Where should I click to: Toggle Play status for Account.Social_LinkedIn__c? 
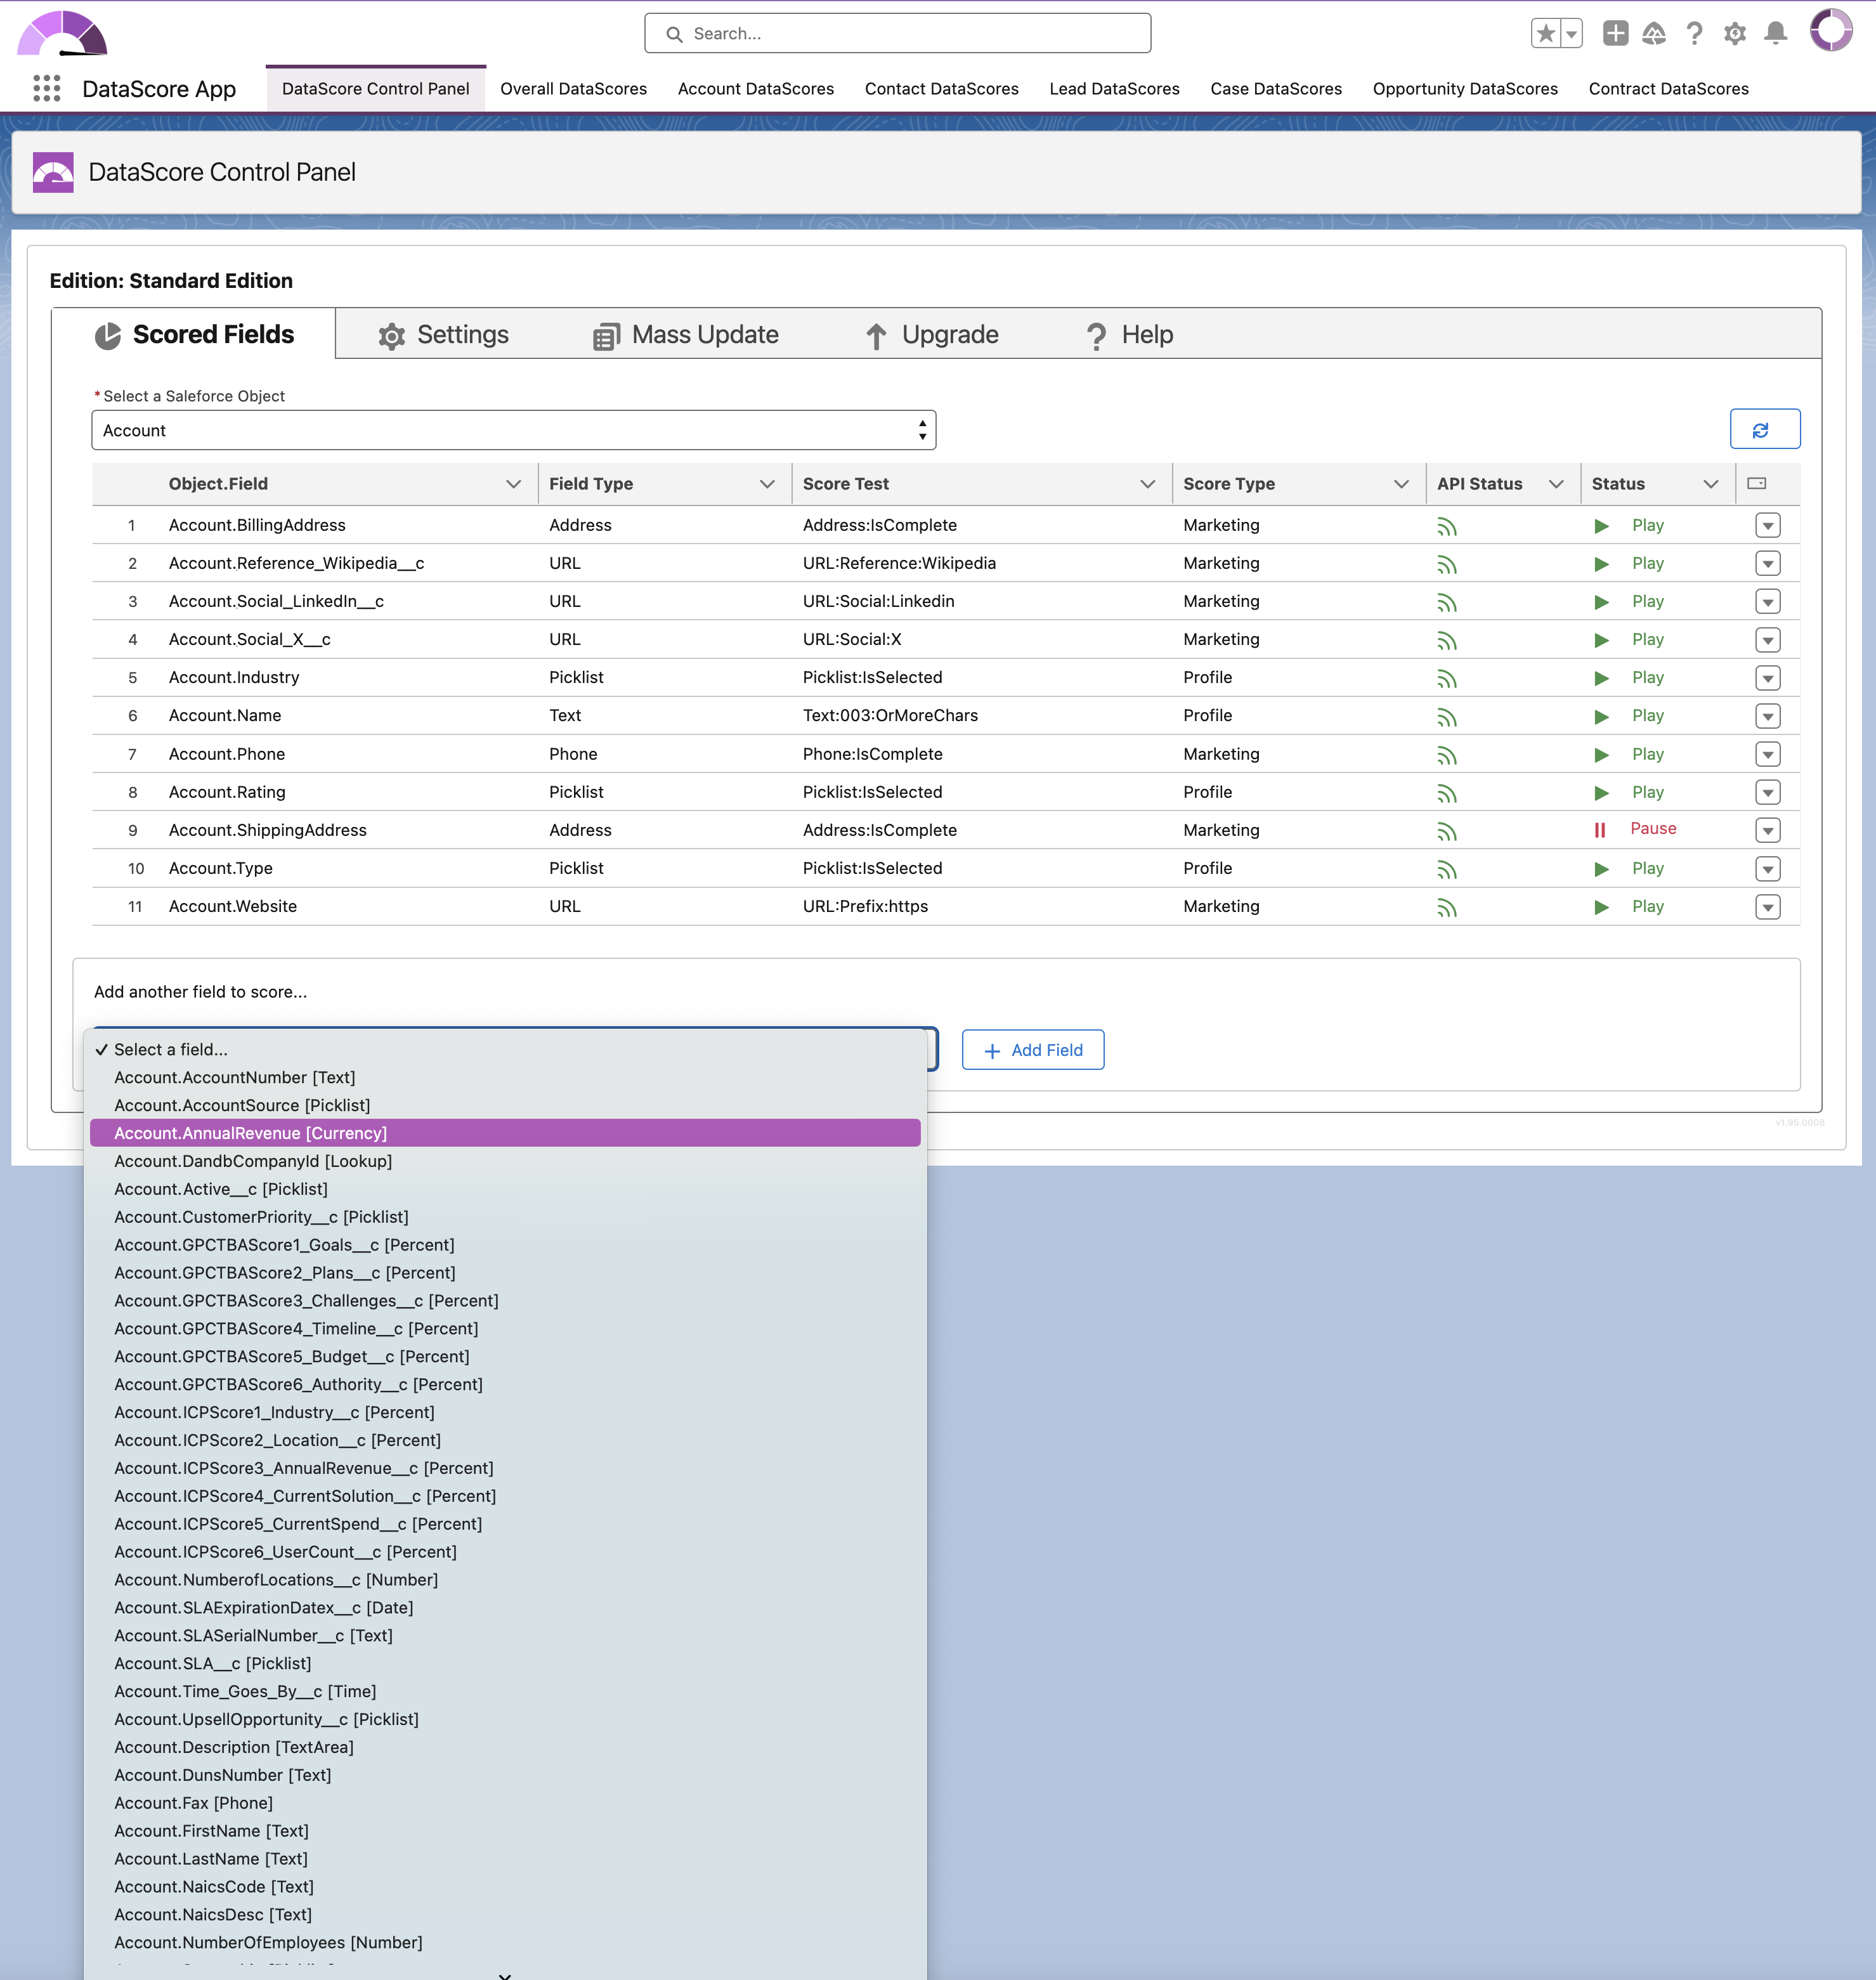point(1629,601)
